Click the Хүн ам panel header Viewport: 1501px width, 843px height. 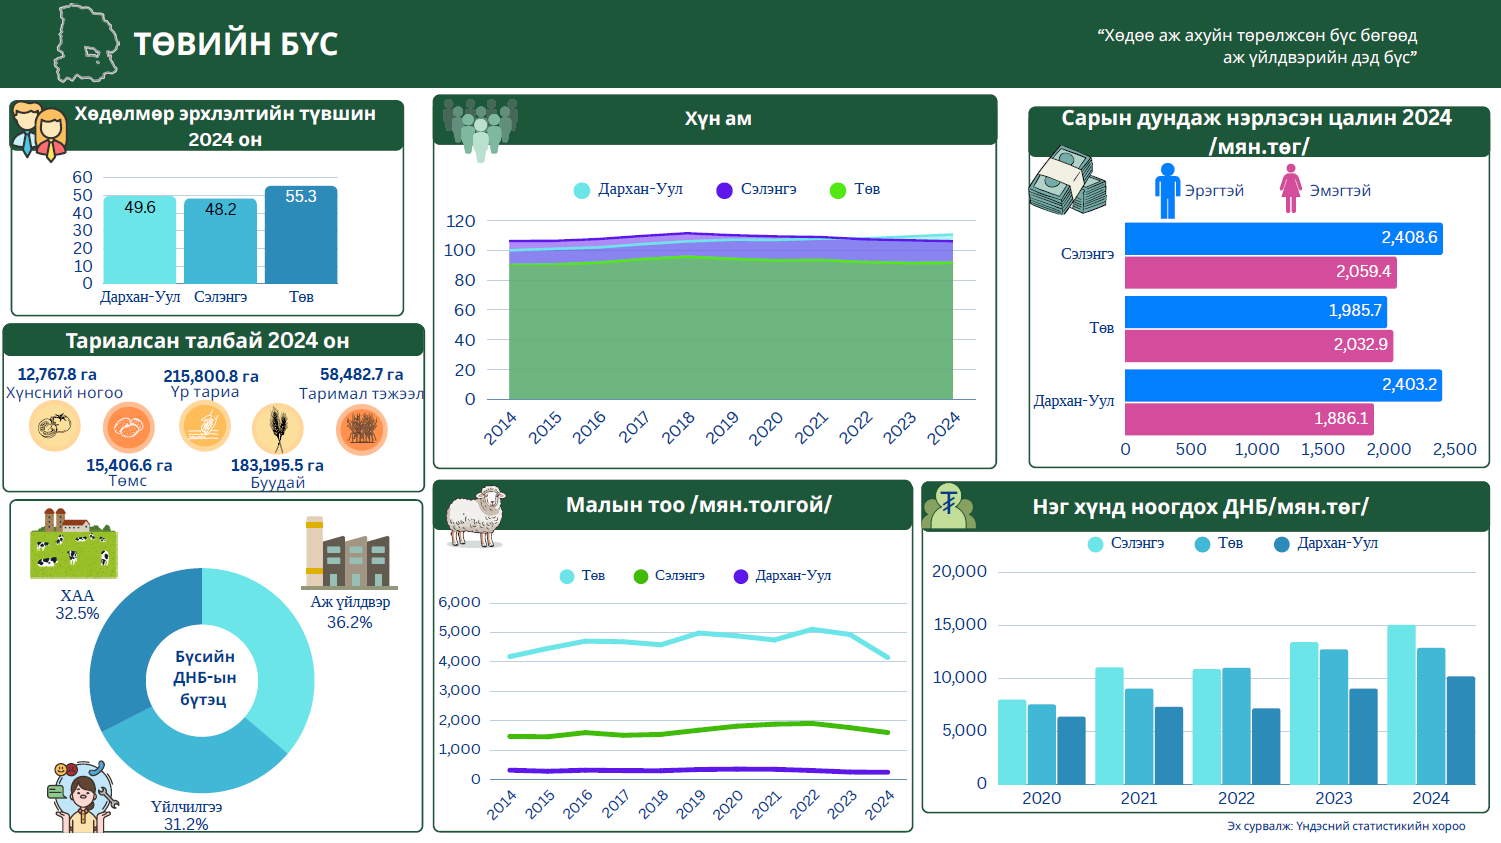click(x=716, y=119)
